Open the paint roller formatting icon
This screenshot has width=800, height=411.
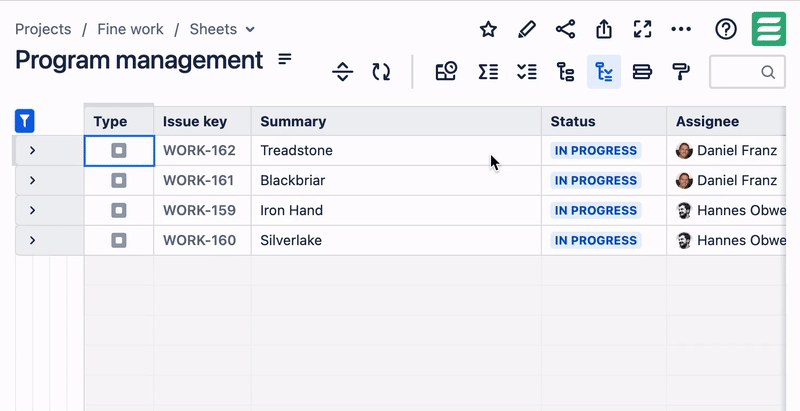(681, 72)
